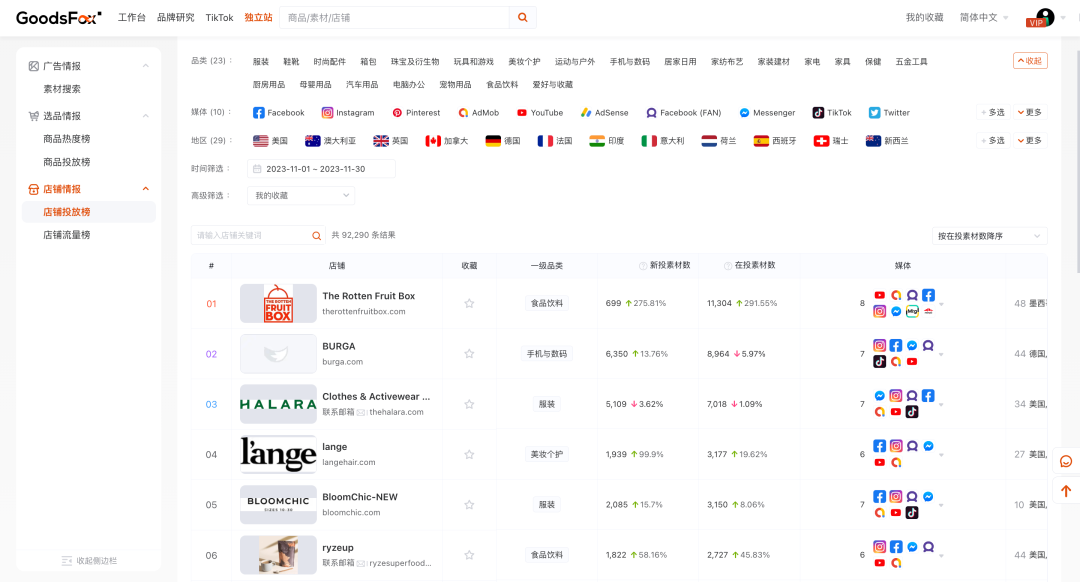Screen dimensions: 1080x582
Task: Open the VIP user avatar
Action: point(1044,17)
